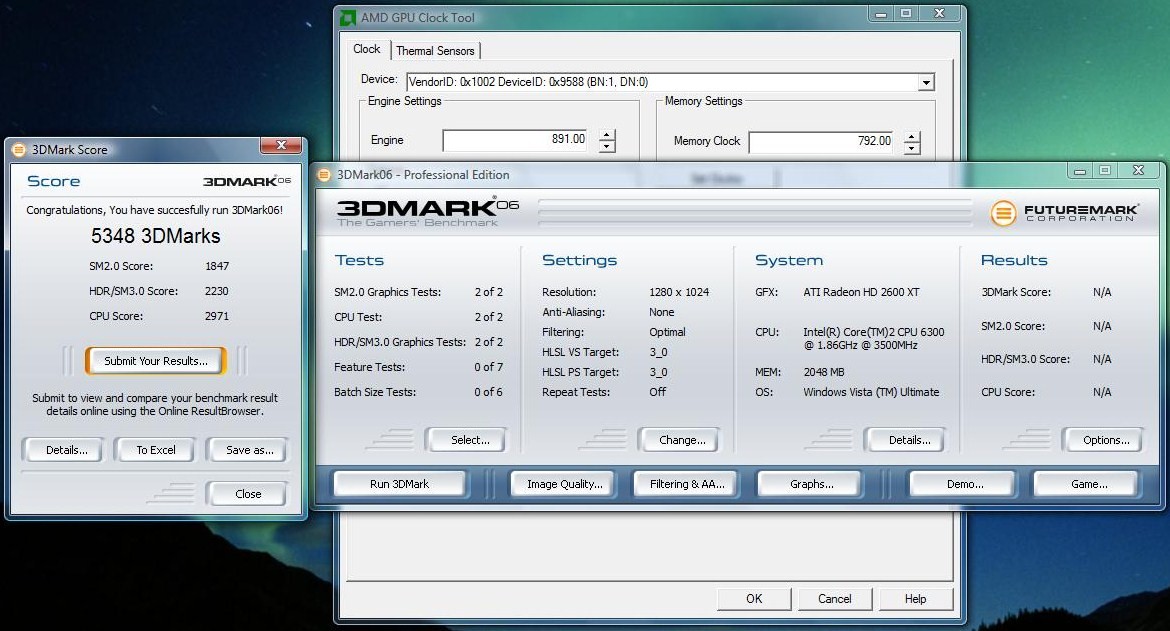Increase the Engine clock with up arrow
Image resolution: width=1170 pixels, height=631 pixels.
click(607, 135)
